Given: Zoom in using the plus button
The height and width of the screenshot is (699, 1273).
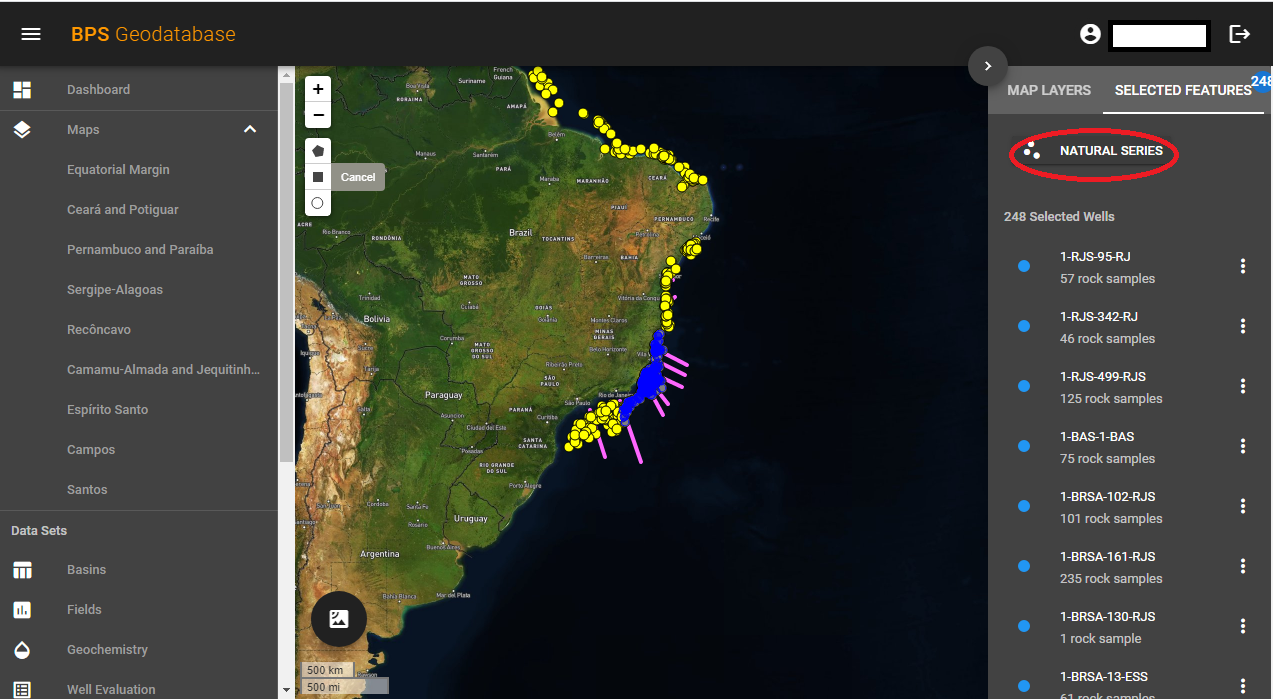Looking at the screenshot, I should tap(317, 89).
